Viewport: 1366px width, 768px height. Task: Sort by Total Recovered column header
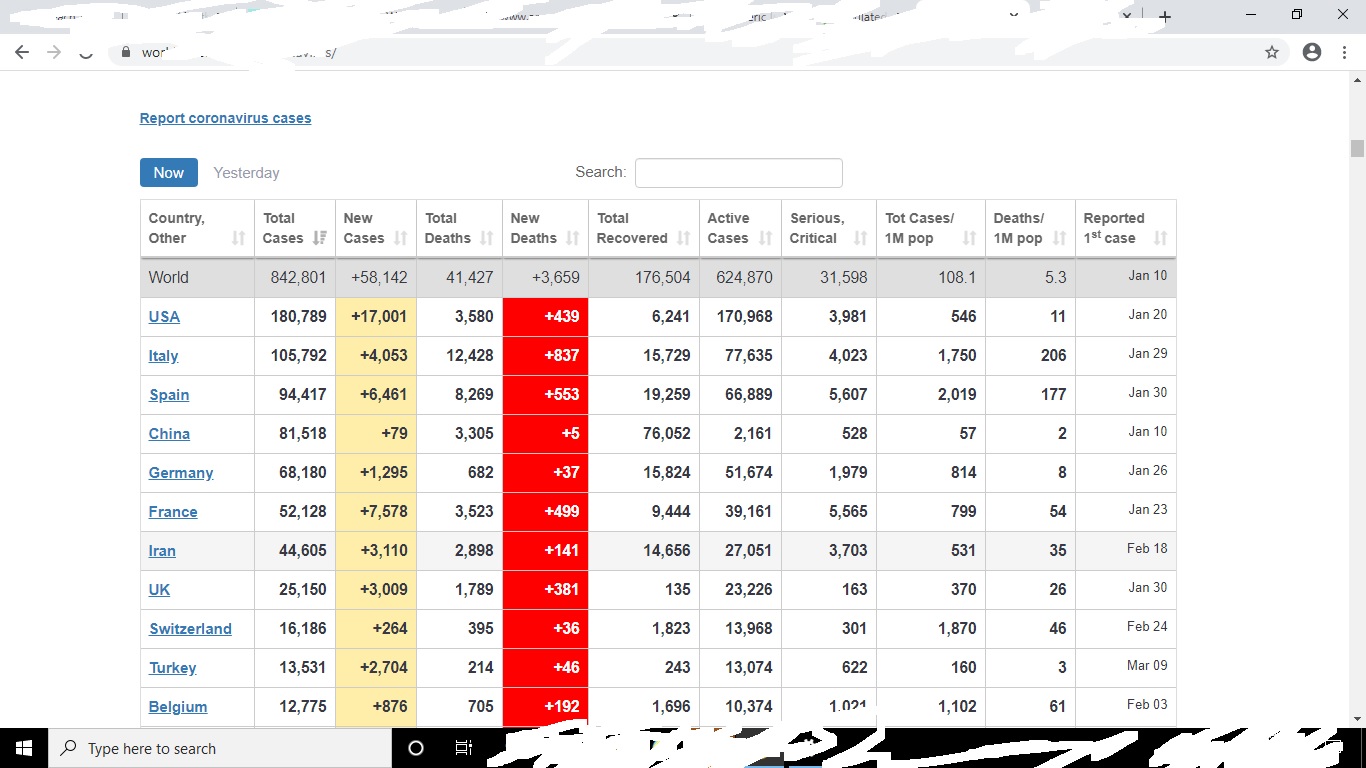(x=643, y=228)
